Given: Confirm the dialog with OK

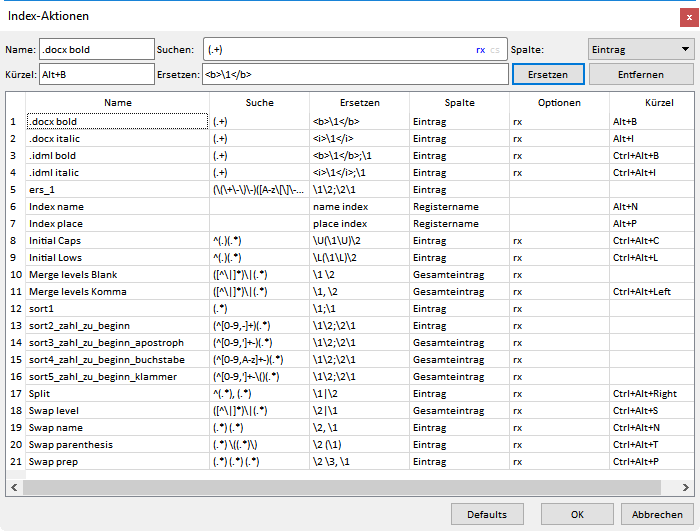Looking at the screenshot, I should pos(577,514).
